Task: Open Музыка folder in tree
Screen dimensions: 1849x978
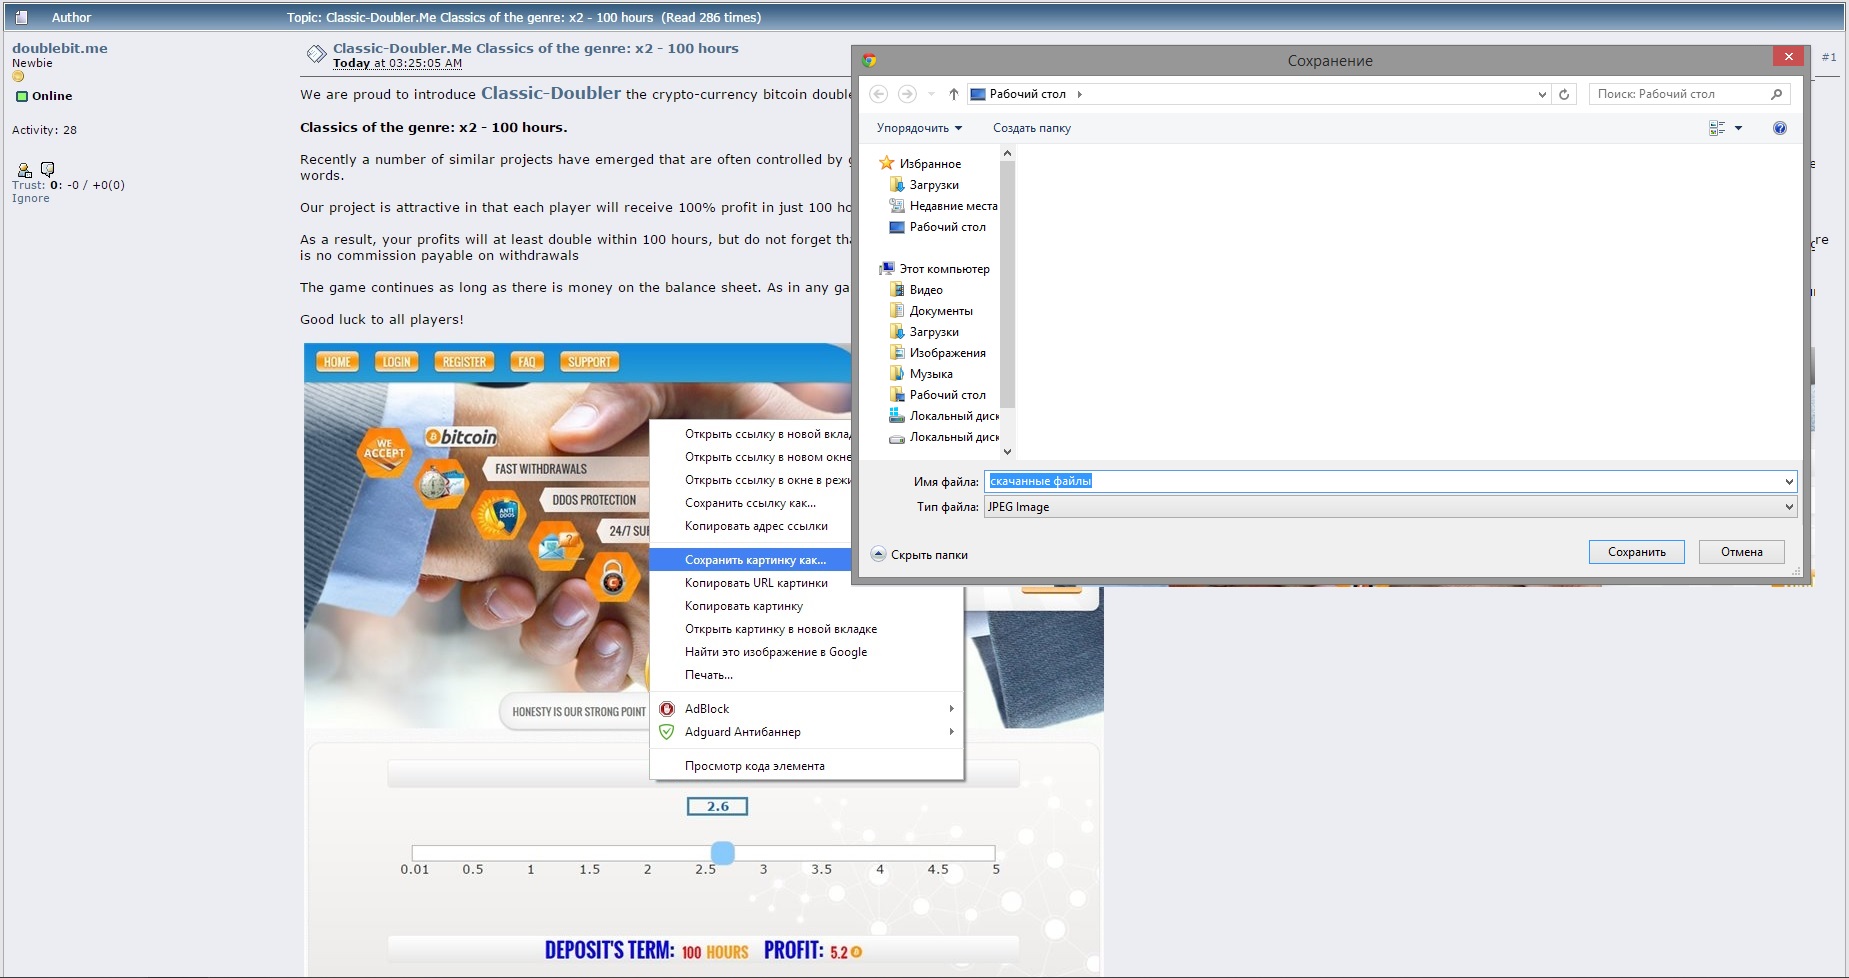Action: click(921, 374)
